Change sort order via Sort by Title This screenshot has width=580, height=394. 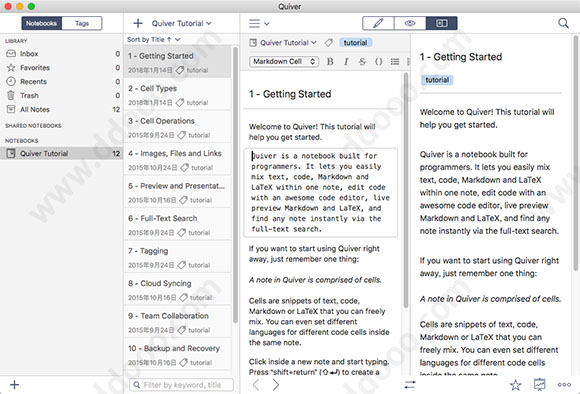pos(154,39)
